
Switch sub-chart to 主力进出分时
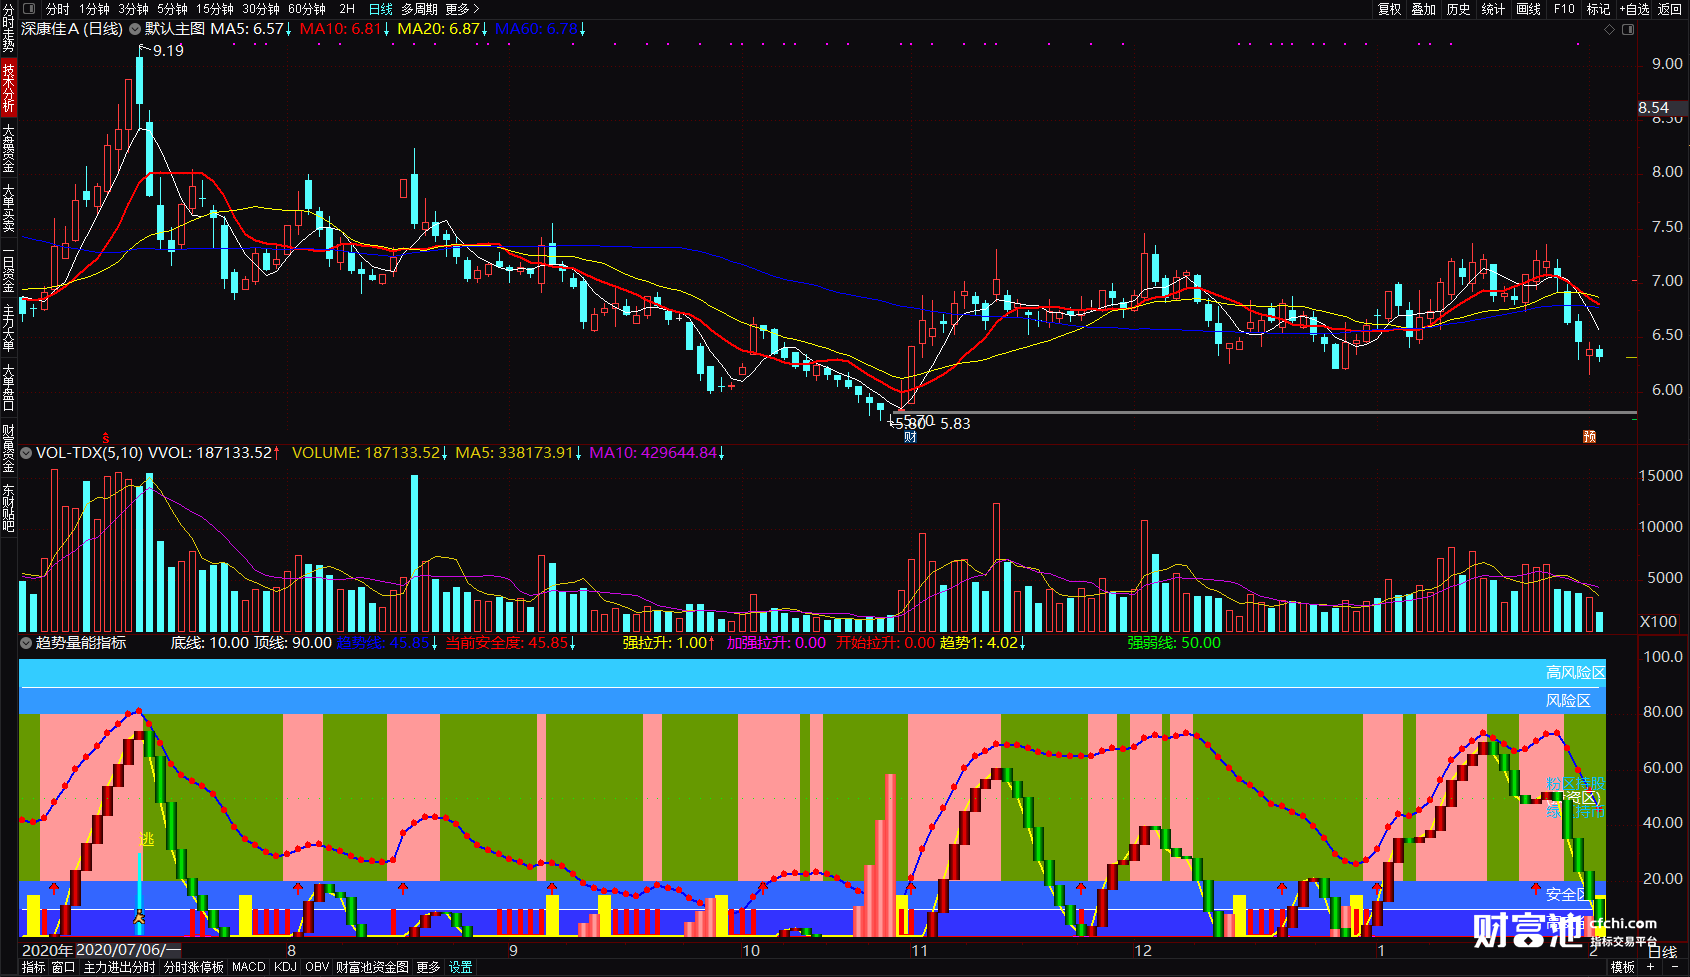(119, 967)
